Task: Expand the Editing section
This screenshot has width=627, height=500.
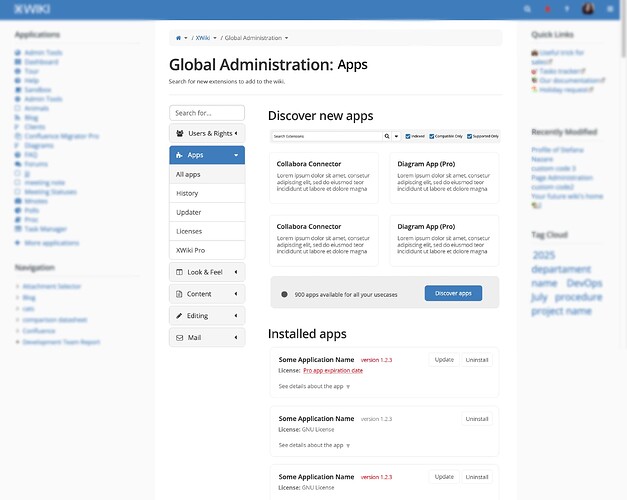Action: [x=236, y=316]
